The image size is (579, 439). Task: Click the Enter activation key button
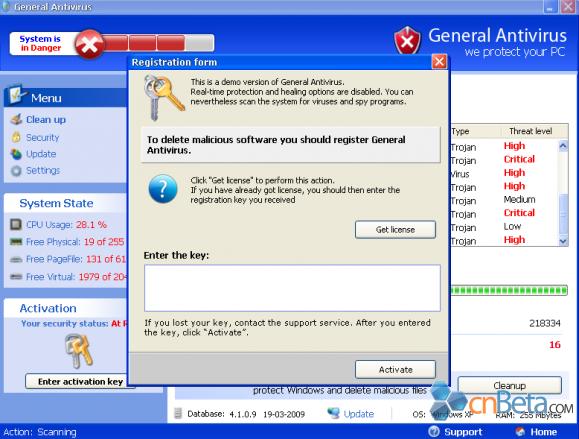coord(80,381)
